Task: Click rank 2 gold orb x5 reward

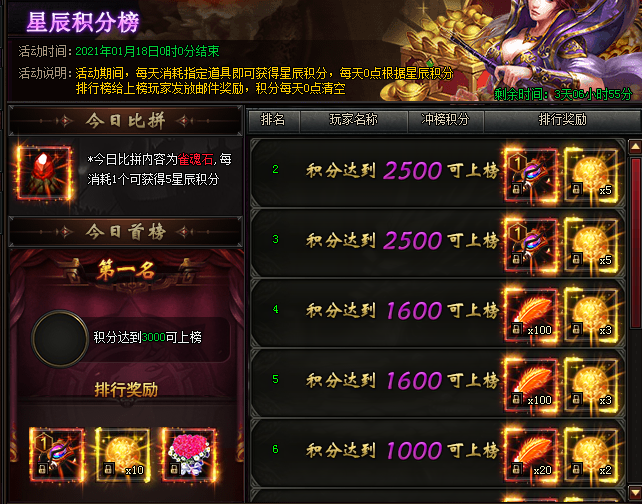Action: coord(591,175)
